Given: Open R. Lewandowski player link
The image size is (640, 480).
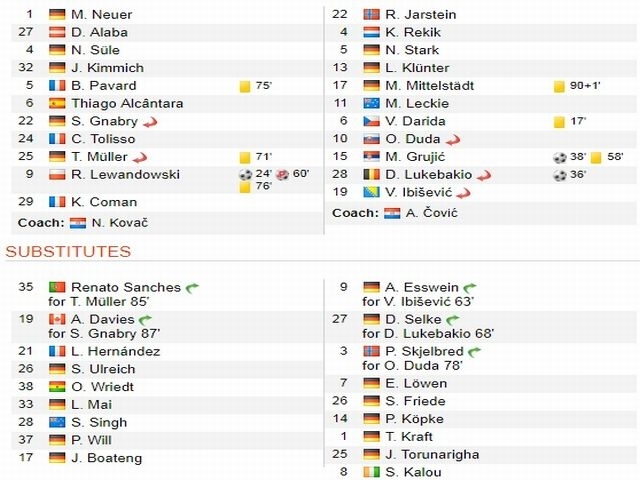Looking at the screenshot, I should (125, 175).
